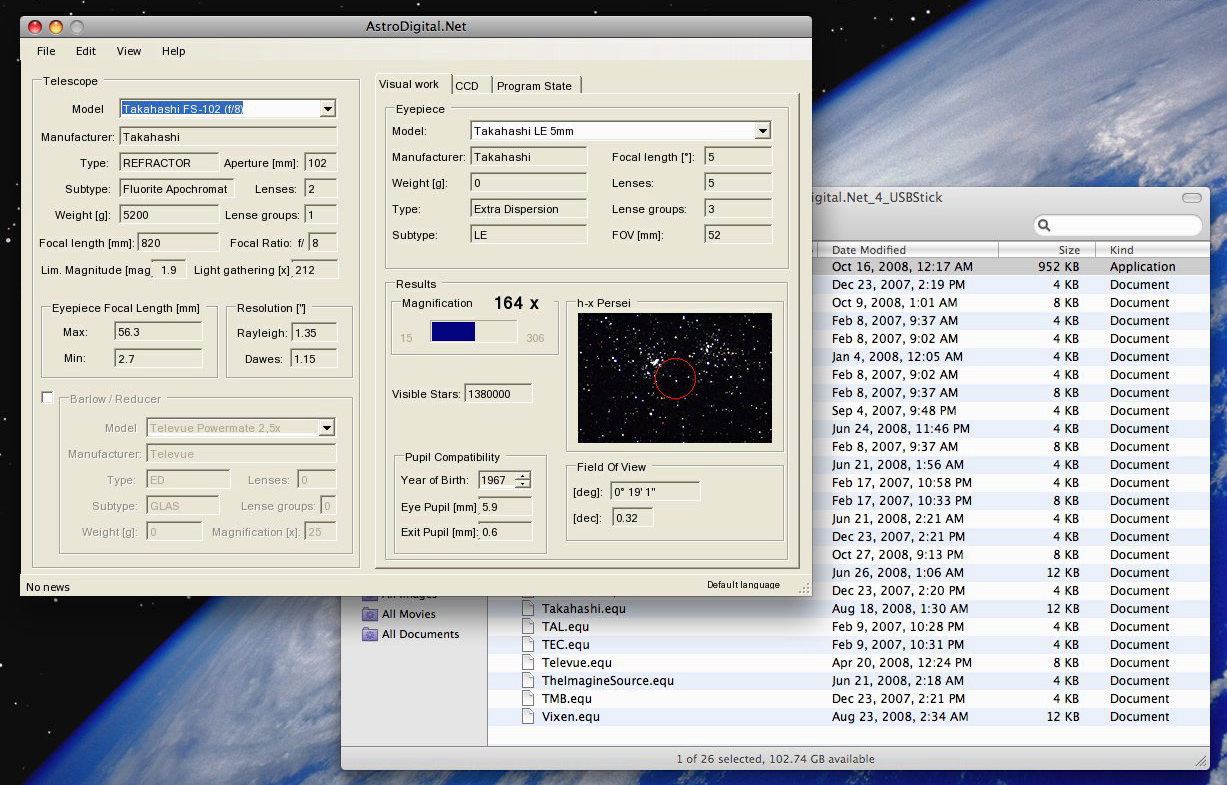Click the resize grip of the Finder window

[x=1201, y=761]
